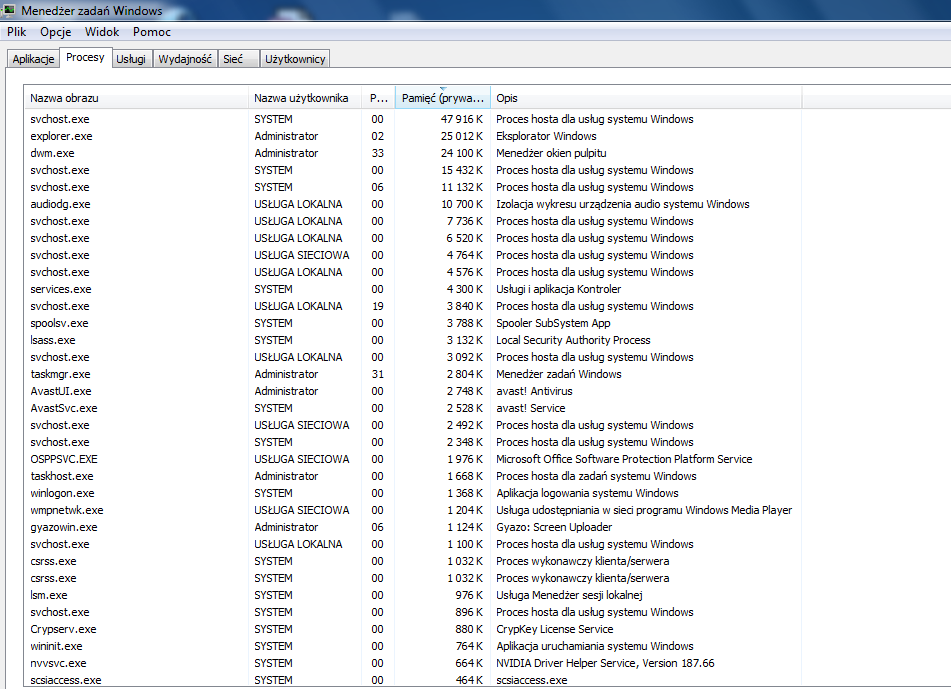This screenshot has width=951, height=689.
Task: Select the lsm.exe process
Action: 412,594
